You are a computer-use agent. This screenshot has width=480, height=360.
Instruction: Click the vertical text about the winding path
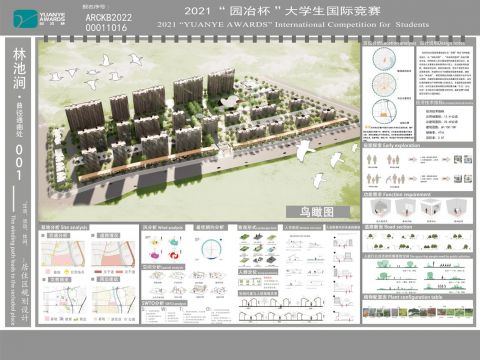pos(13,270)
